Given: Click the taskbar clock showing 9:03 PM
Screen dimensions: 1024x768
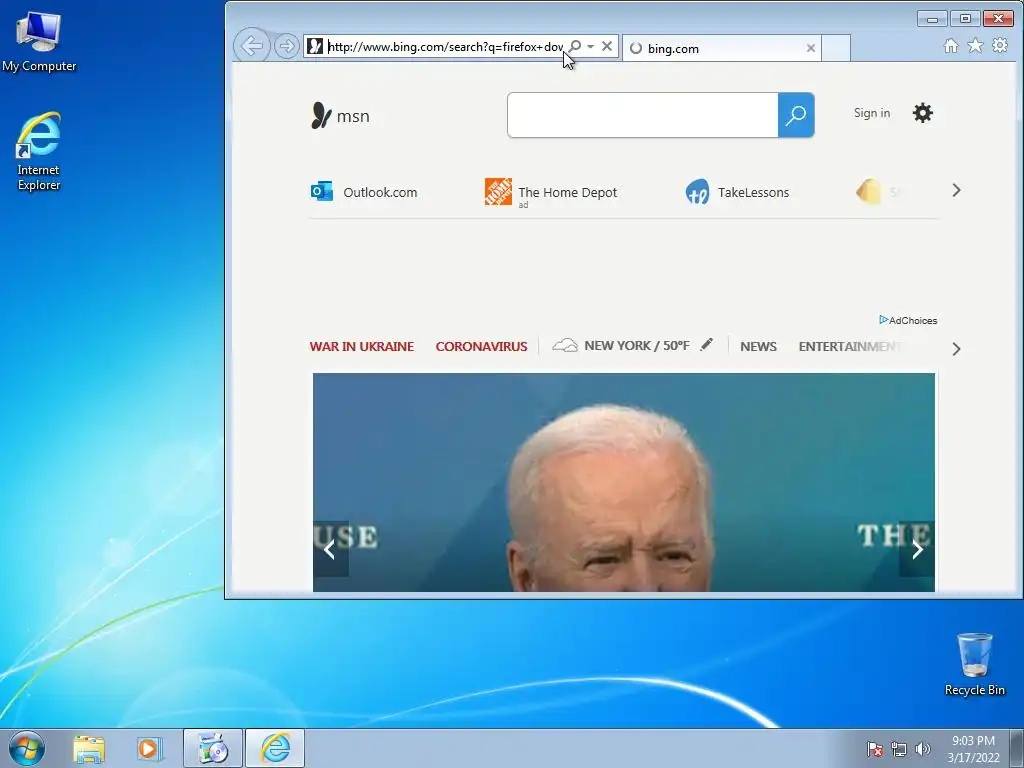Looking at the screenshot, I should (x=973, y=749).
